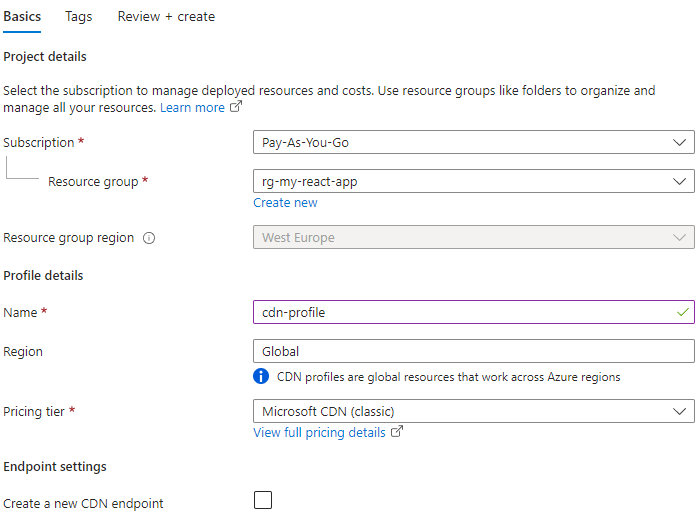
Task: Open the Pricing tier dropdown
Action: (473, 411)
